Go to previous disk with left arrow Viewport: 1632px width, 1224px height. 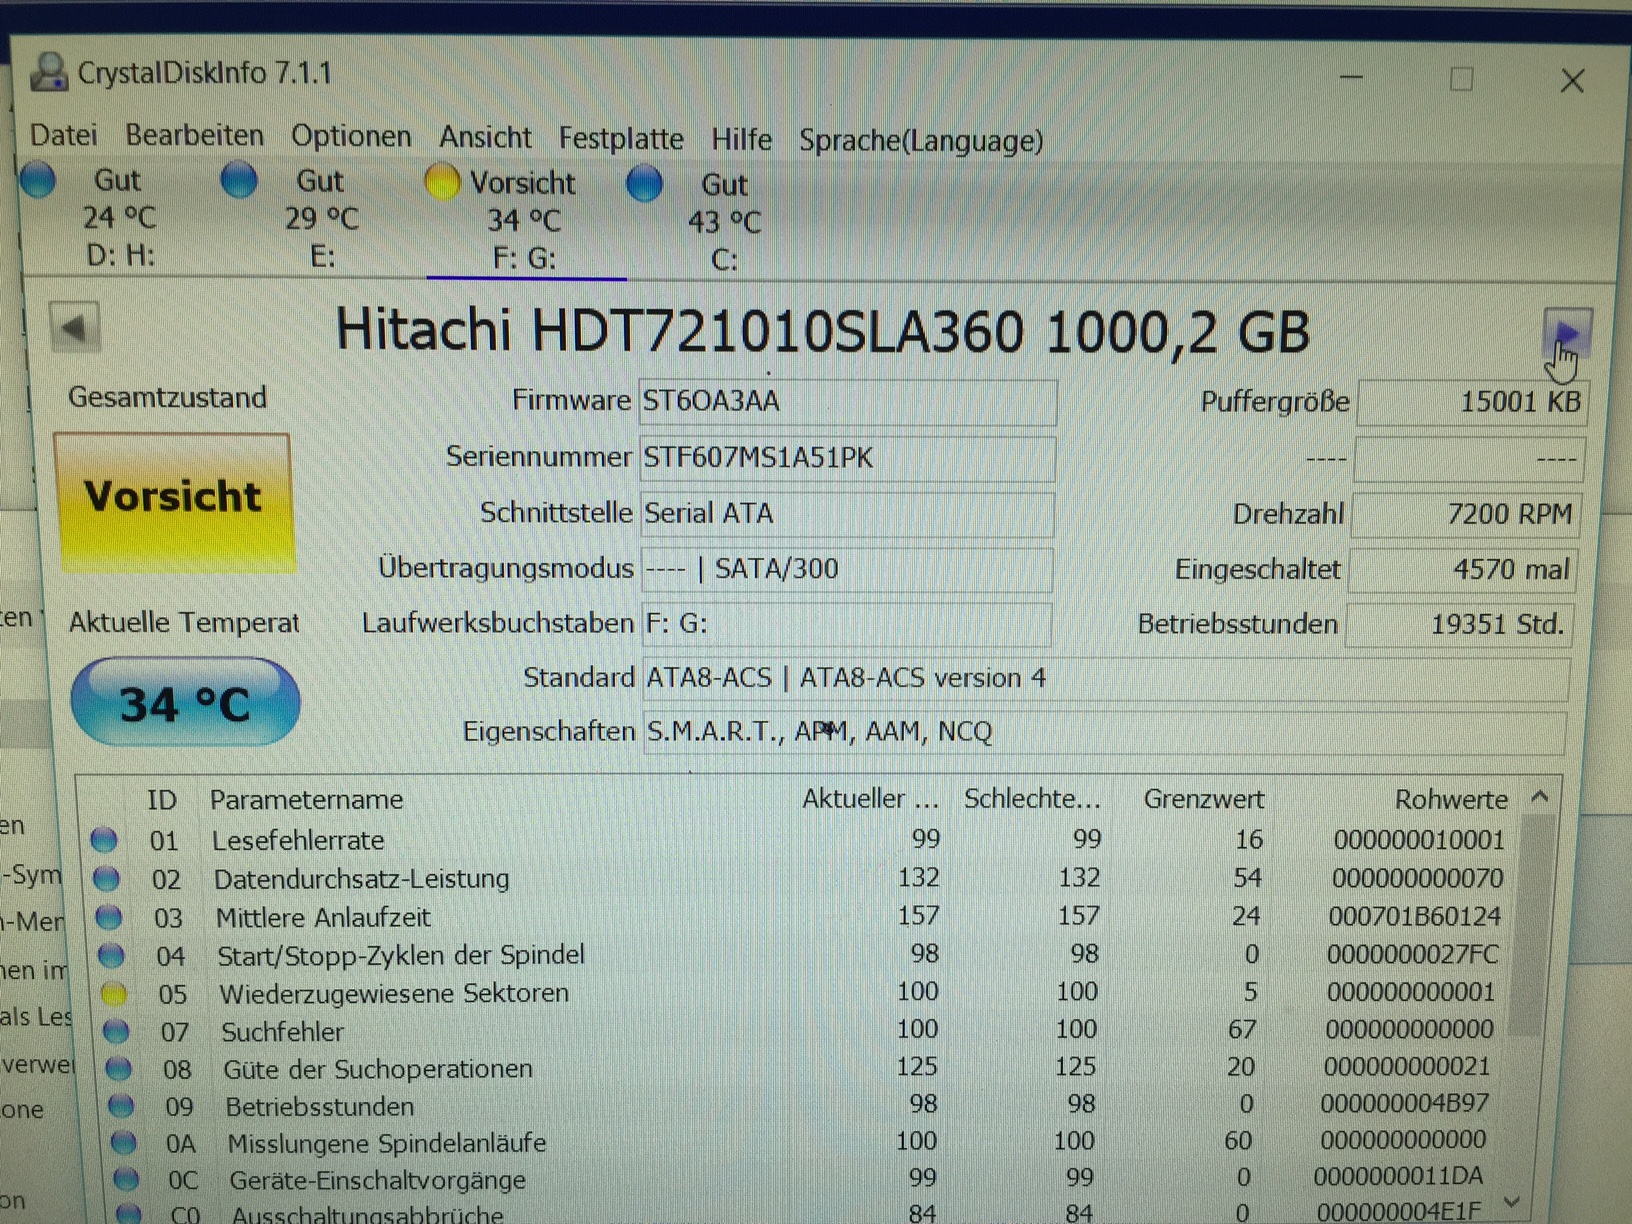click(x=75, y=327)
